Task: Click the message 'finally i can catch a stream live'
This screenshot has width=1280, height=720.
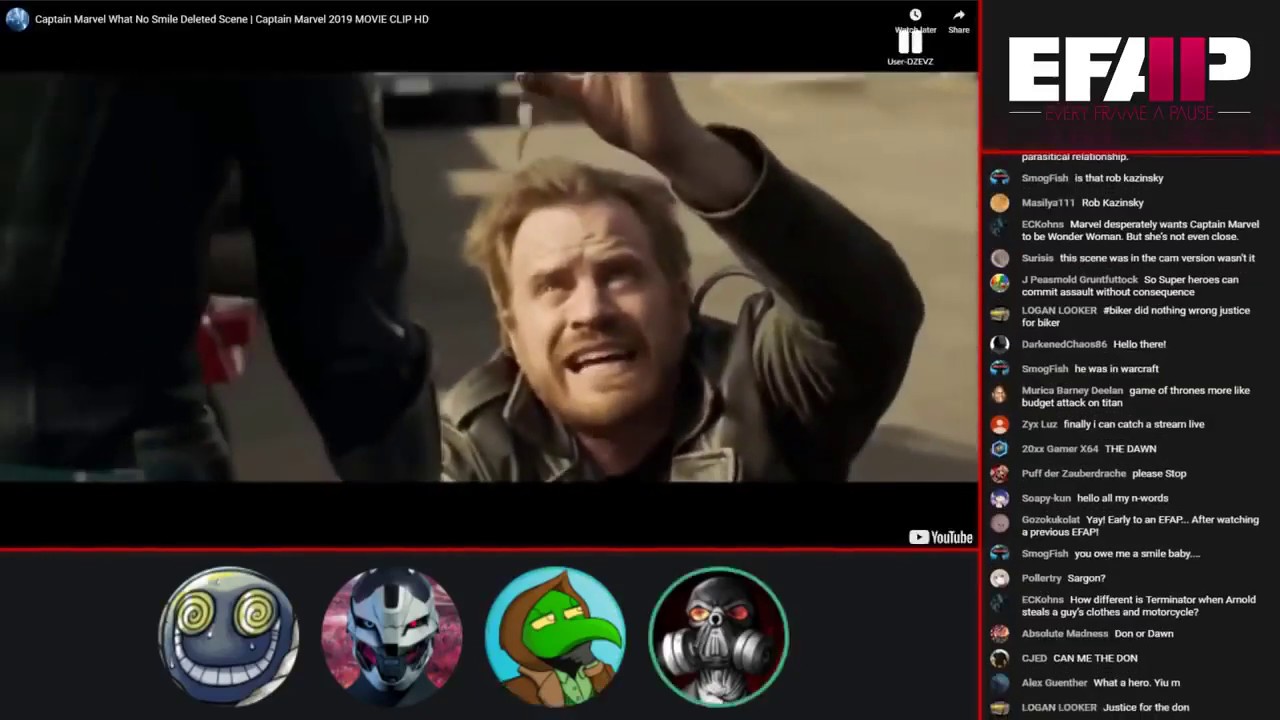Action: (x=1134, y=424)
